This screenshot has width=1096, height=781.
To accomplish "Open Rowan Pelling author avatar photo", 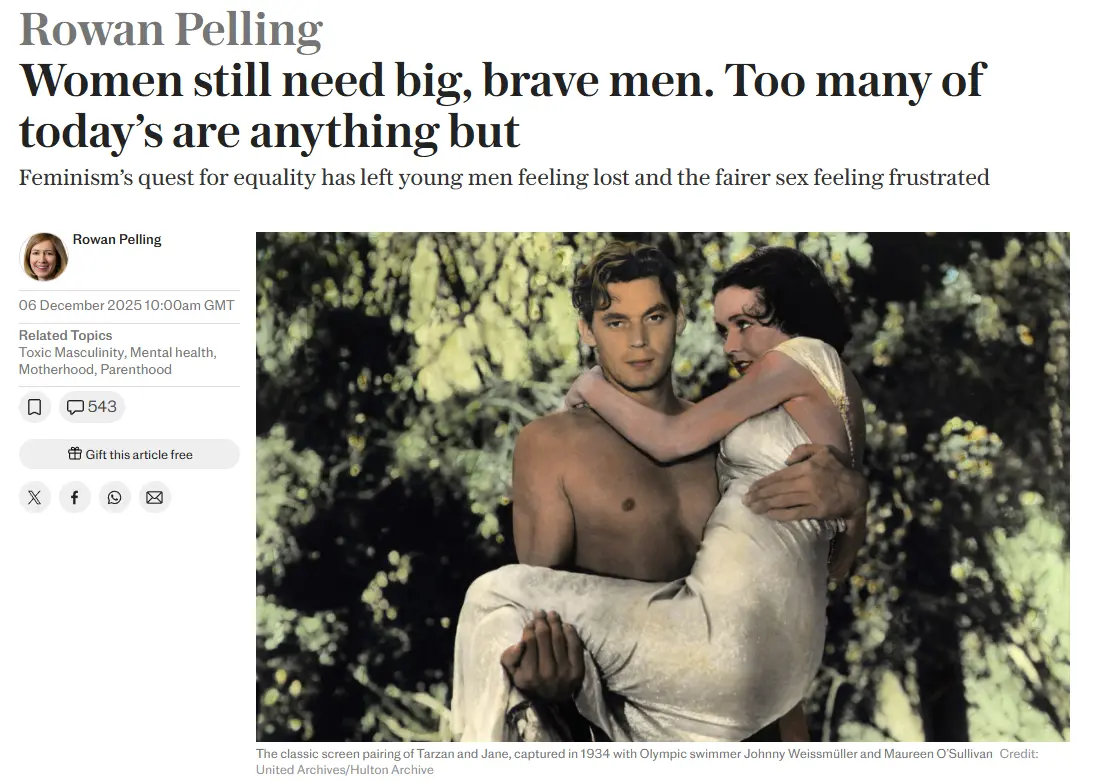I will (44, 257).
